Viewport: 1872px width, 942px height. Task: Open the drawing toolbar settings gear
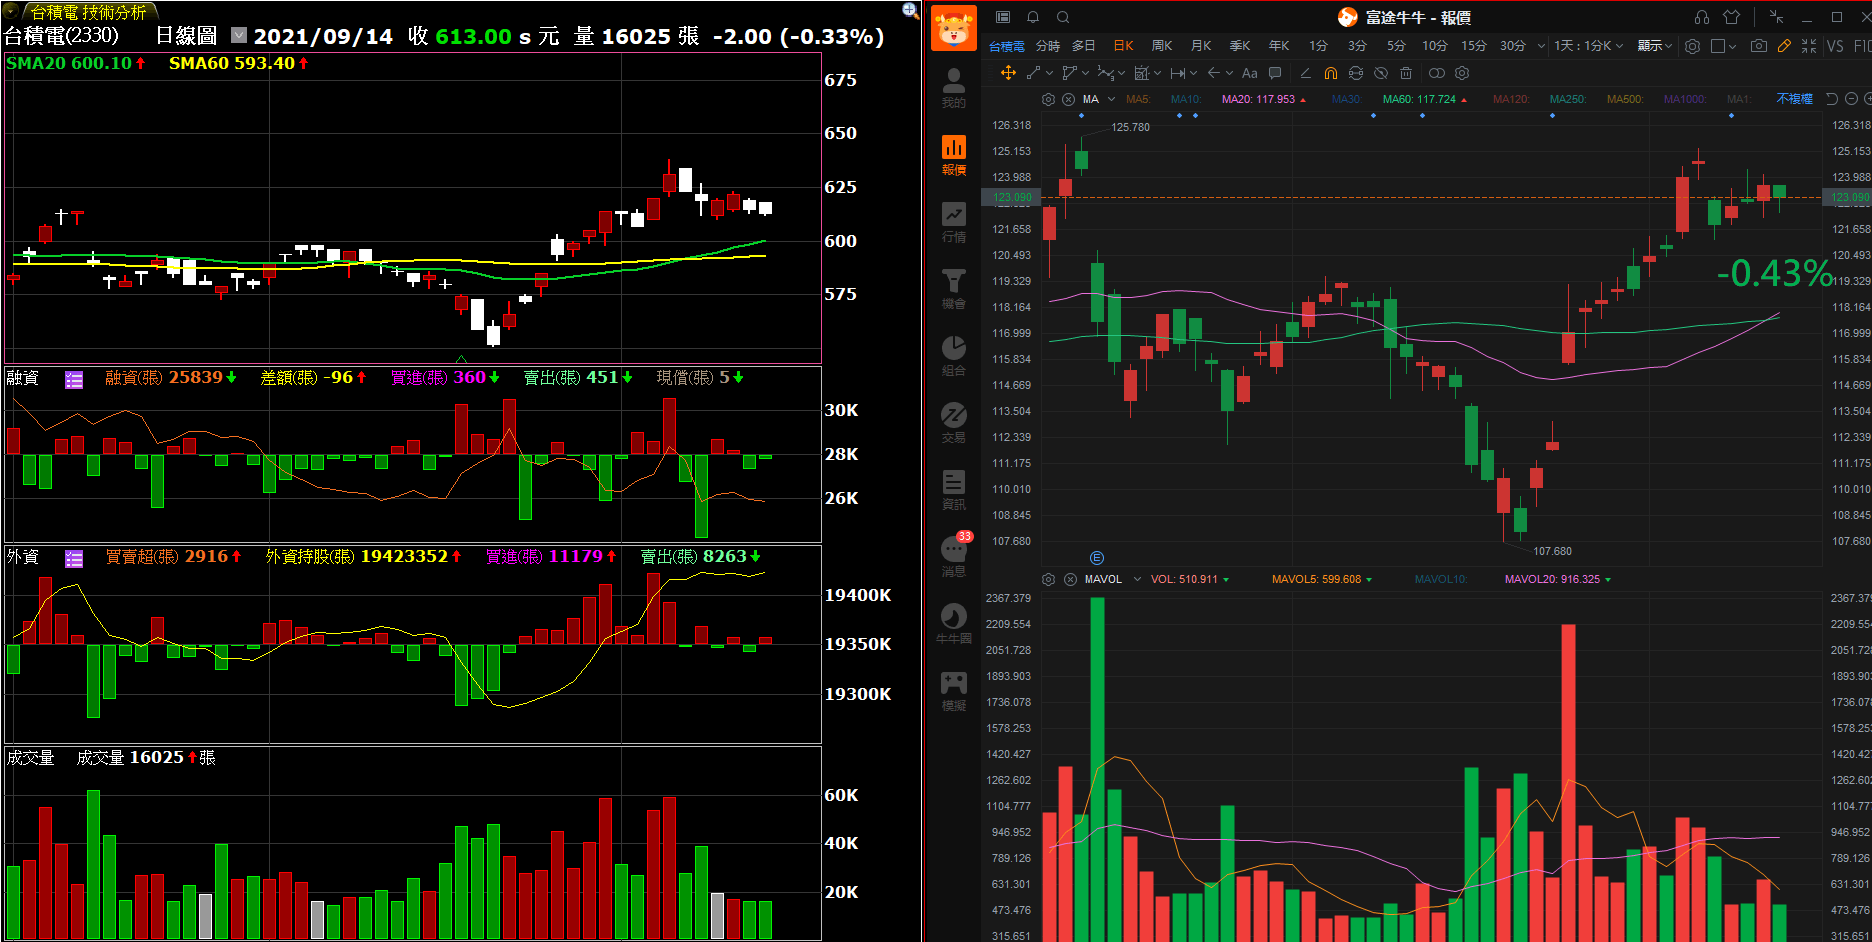pyautogui.click(x=1462, y=73)
